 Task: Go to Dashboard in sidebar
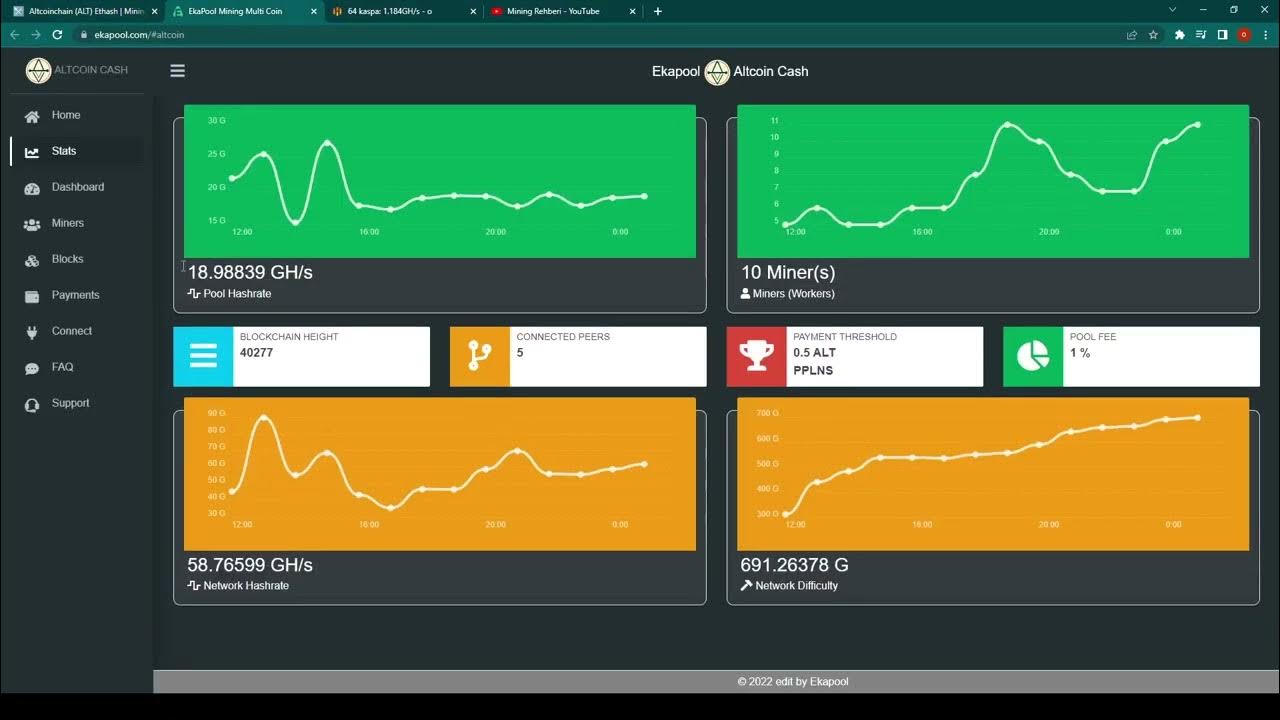(x=77, y=187)
